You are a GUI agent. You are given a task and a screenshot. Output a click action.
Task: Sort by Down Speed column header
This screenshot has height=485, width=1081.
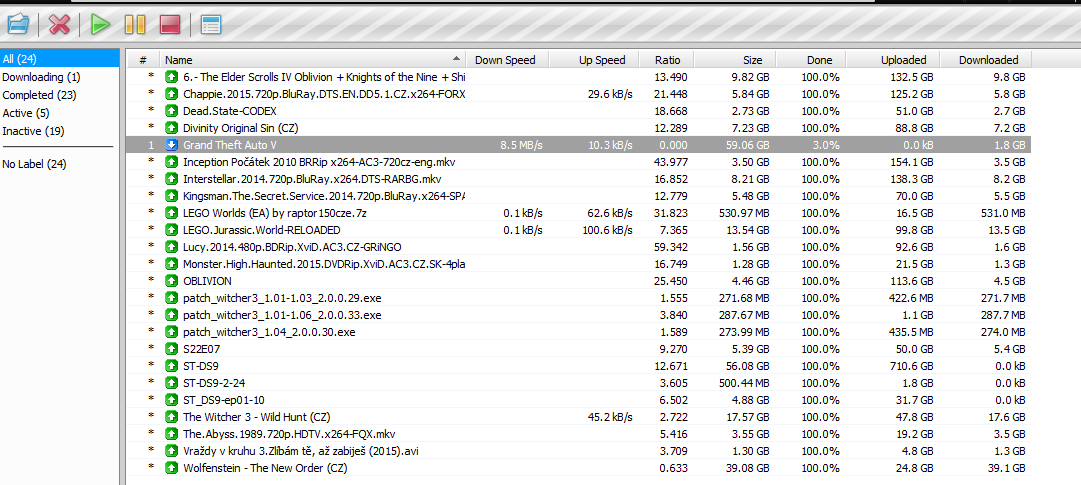click(505, 60)
